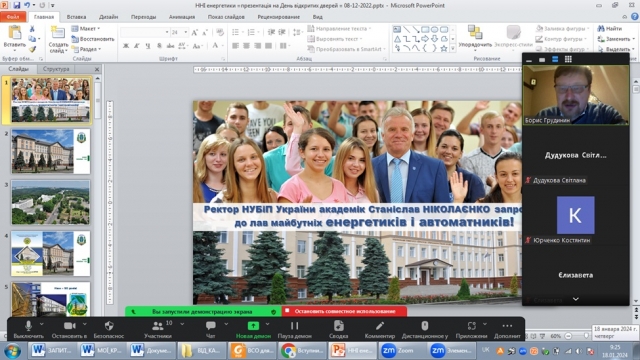Screen dimensions: 640x360
Task: Switch to the Вставка (Insert) tab
Action: [76, 17]
